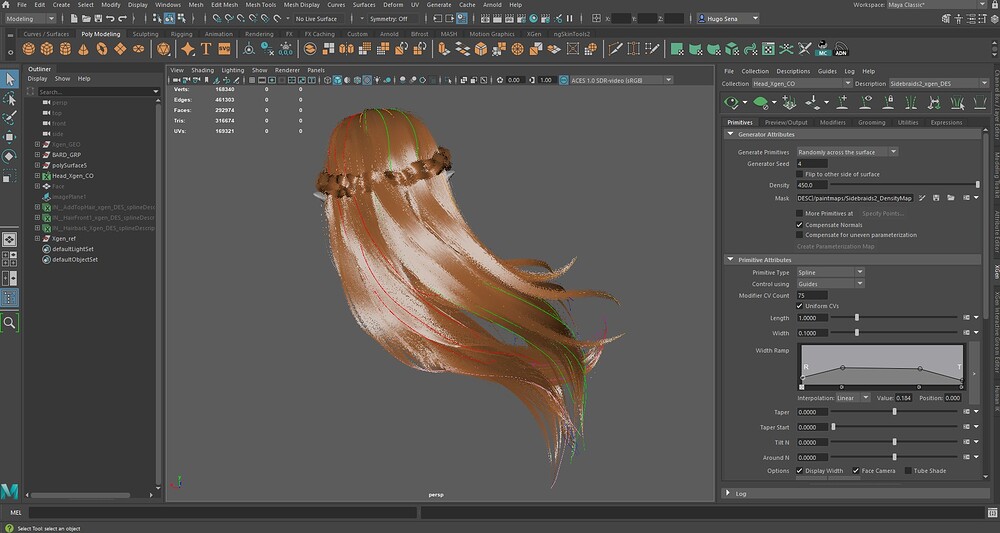
Task: Expand the BARD_GRP node in Outliner
Action: click(x=38, y=155)
